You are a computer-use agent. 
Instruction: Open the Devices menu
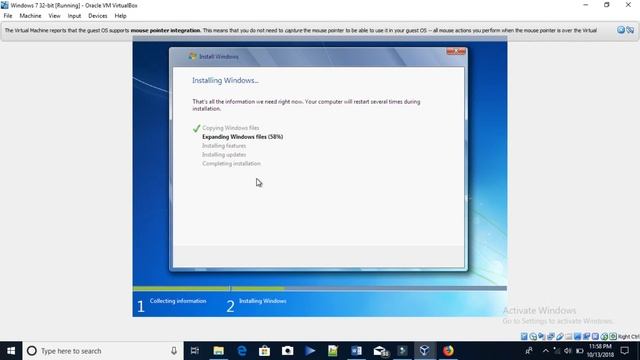click(98, 16)
